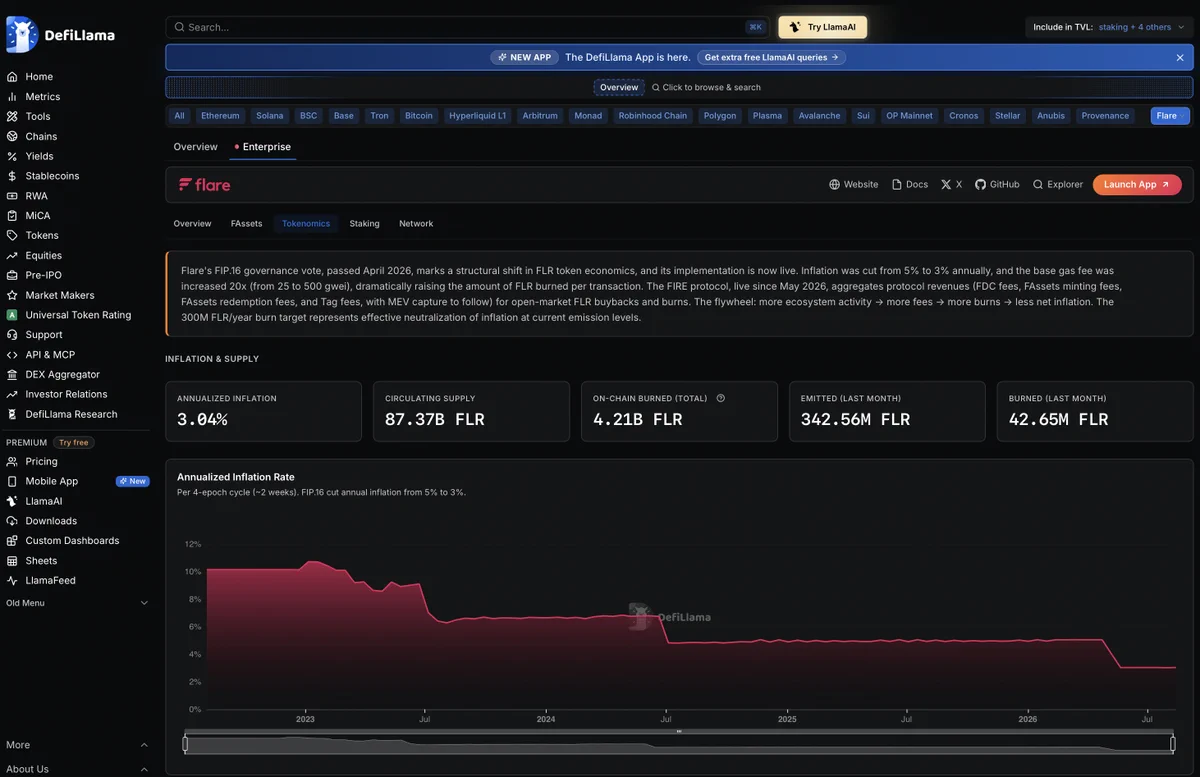Click the Website globe icon

pos(834,185)
